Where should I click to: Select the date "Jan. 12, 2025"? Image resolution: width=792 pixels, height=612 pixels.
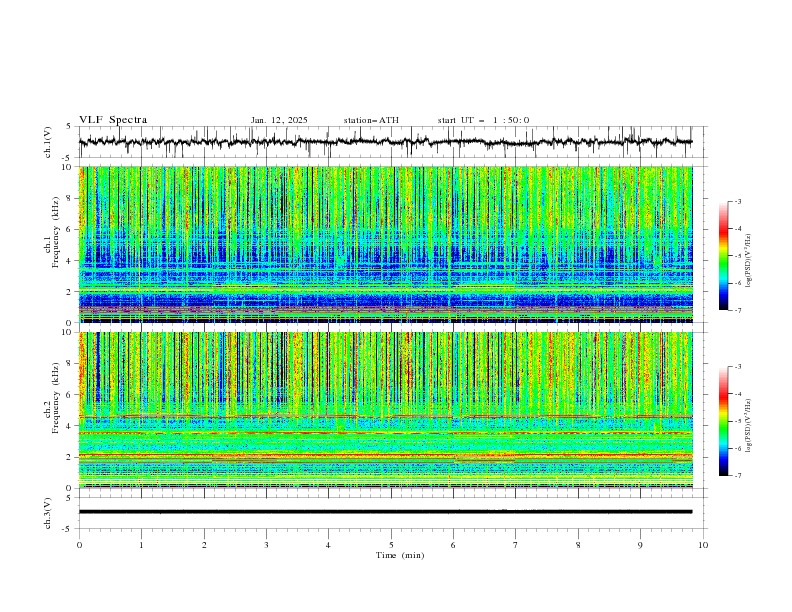(279, 120)
